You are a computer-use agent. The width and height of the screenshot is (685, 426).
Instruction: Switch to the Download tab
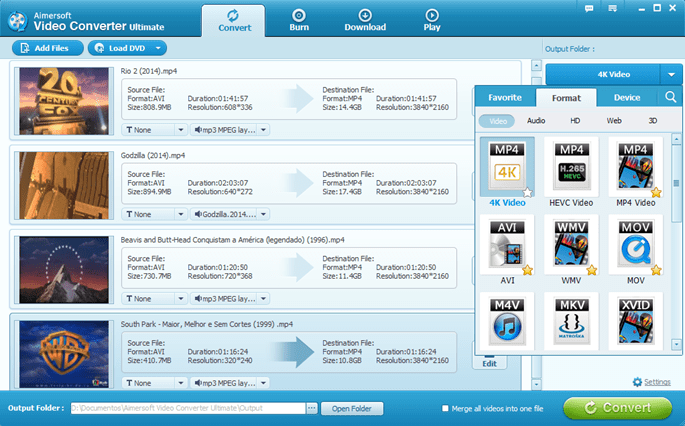tap(365, 21)
